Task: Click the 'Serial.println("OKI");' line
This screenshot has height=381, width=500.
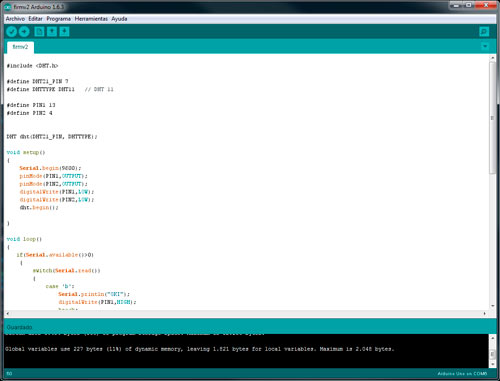Action: tap(94, 294)
